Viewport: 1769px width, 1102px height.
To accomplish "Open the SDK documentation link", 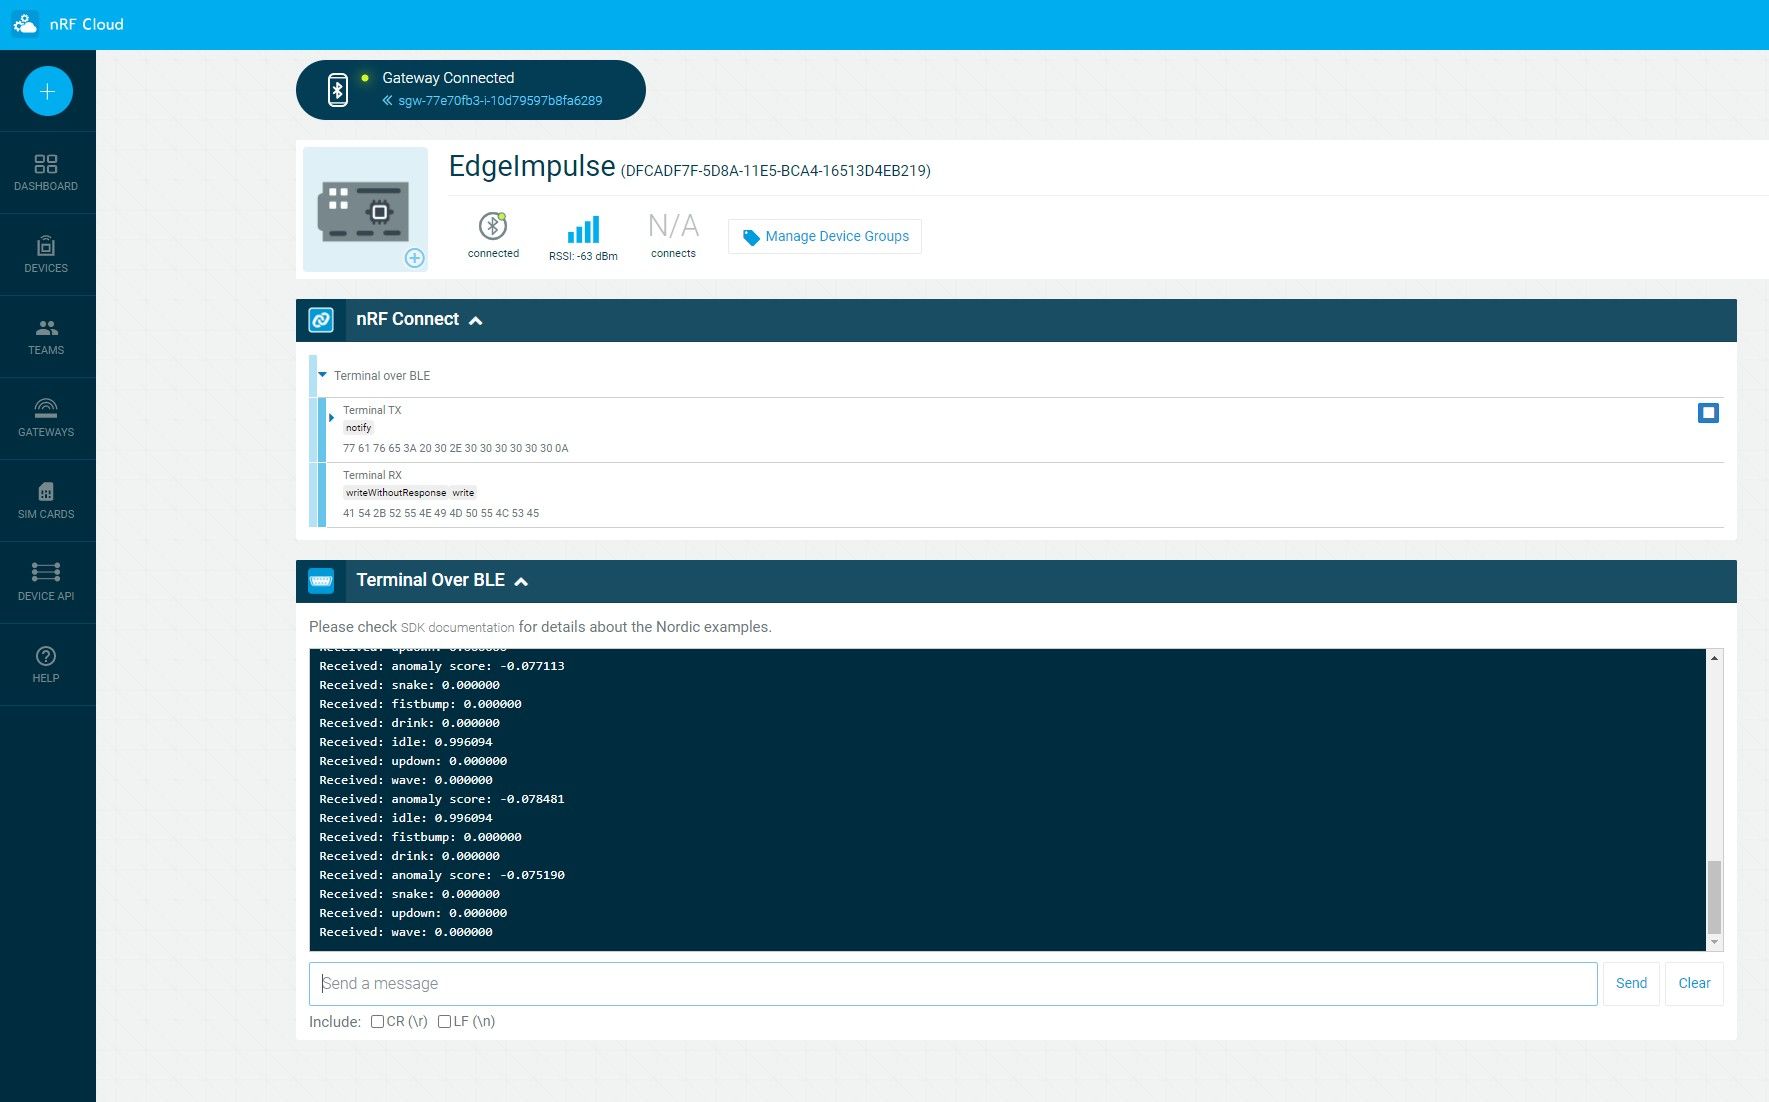I will click(457, 628).
